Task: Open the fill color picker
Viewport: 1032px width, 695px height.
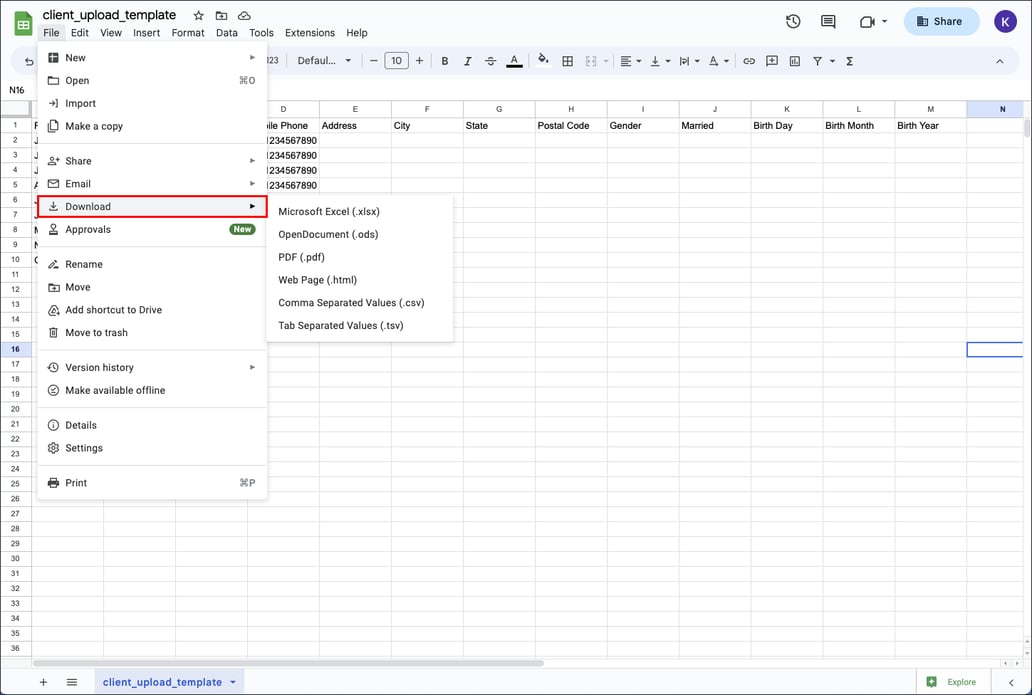Action: tap(543, 60)
